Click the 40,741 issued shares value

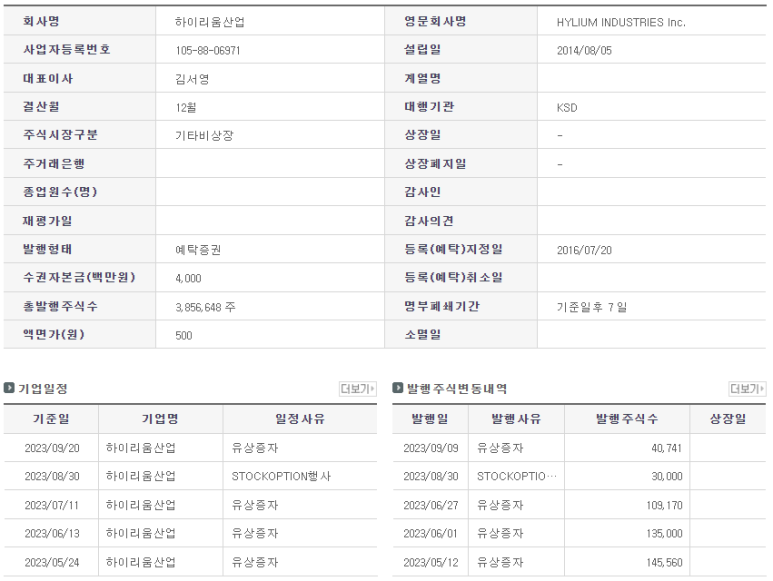(x=667, y=448)
